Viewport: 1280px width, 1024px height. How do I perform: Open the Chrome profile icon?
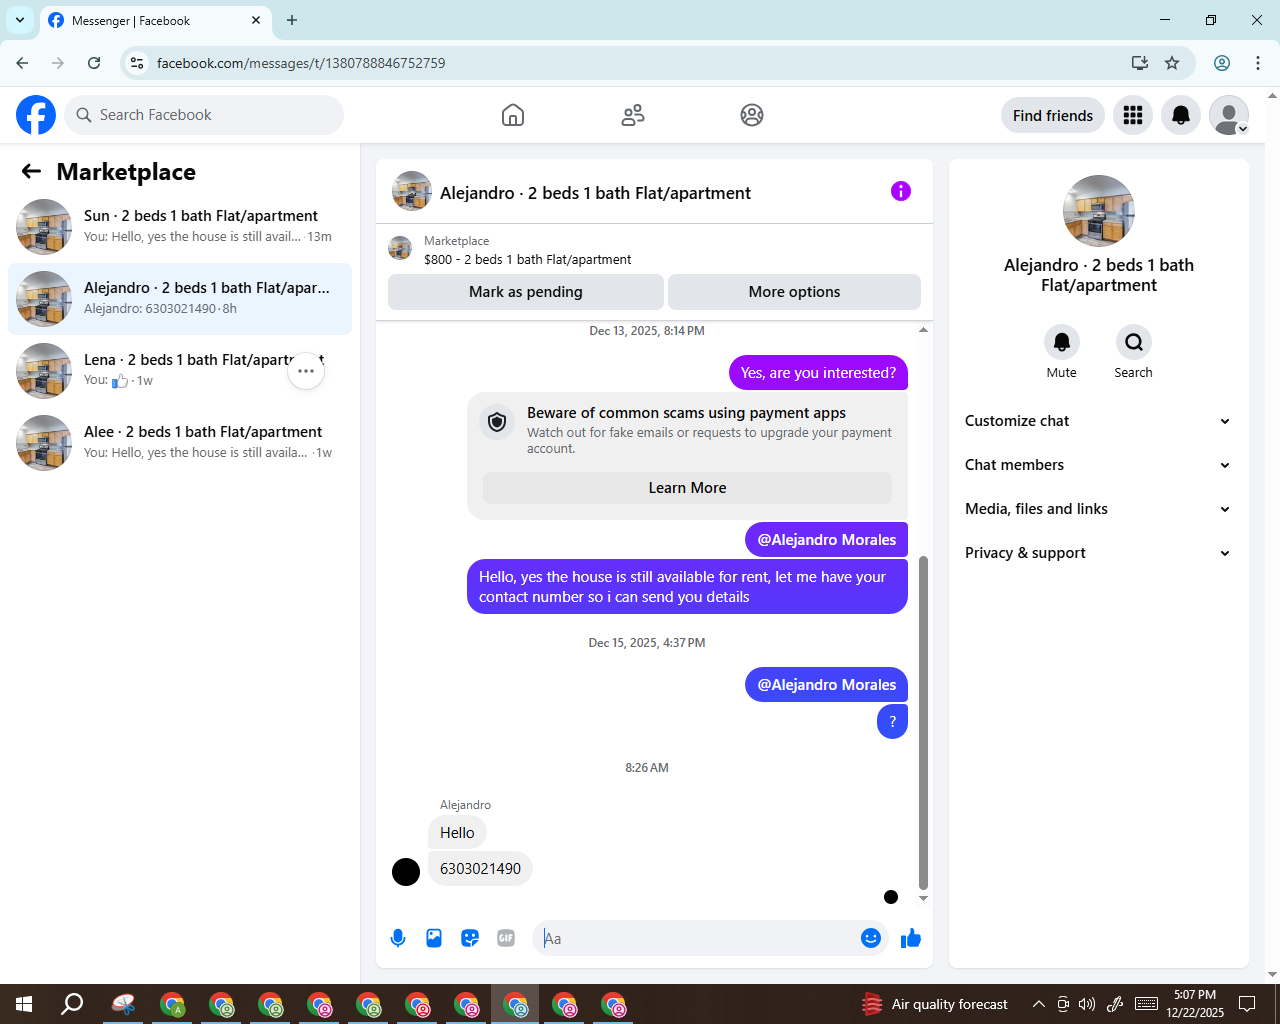pyautogui.click(x=1222, y=63)
